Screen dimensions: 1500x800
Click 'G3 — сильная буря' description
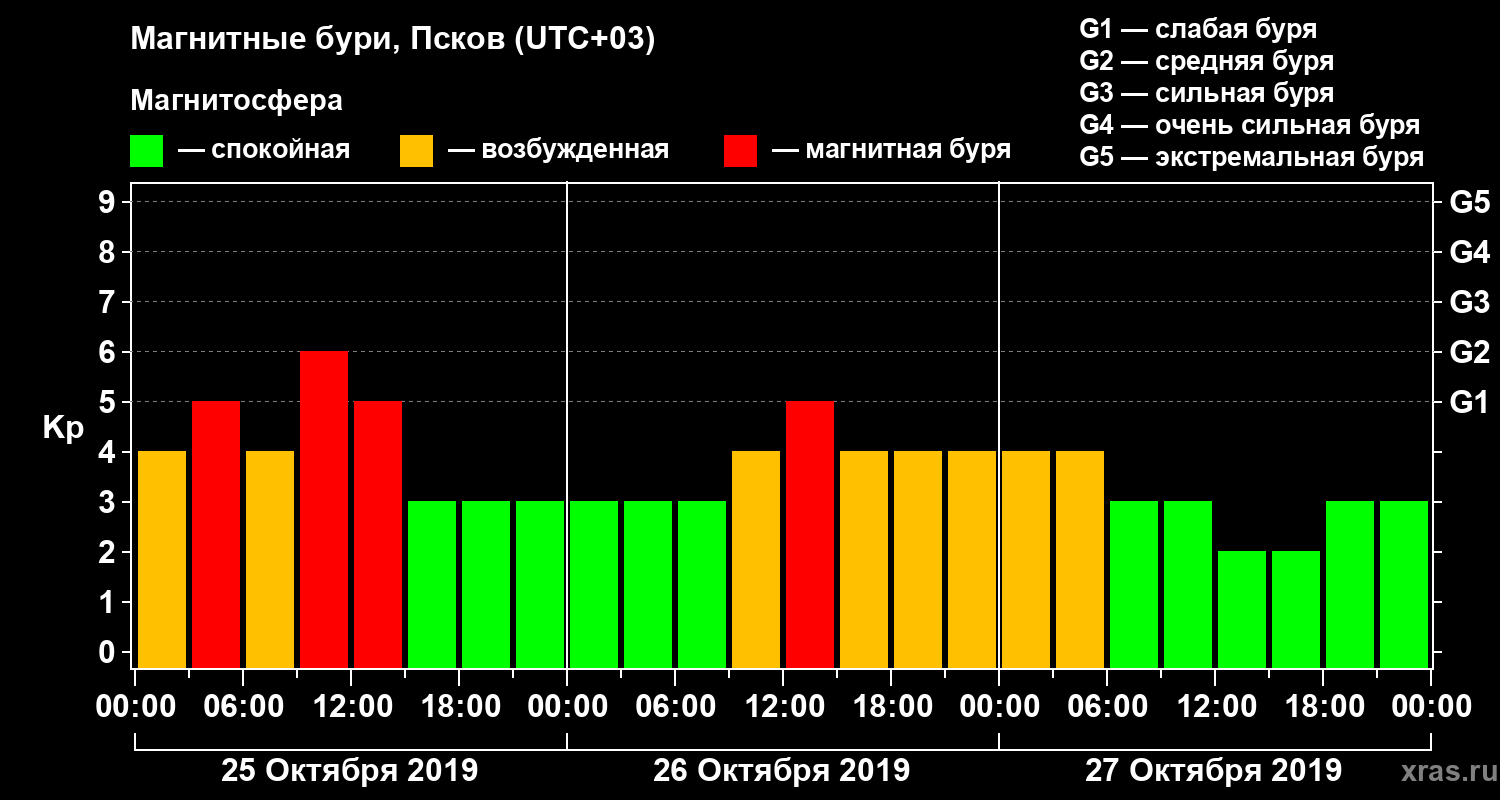click(x=1207, y=93)
